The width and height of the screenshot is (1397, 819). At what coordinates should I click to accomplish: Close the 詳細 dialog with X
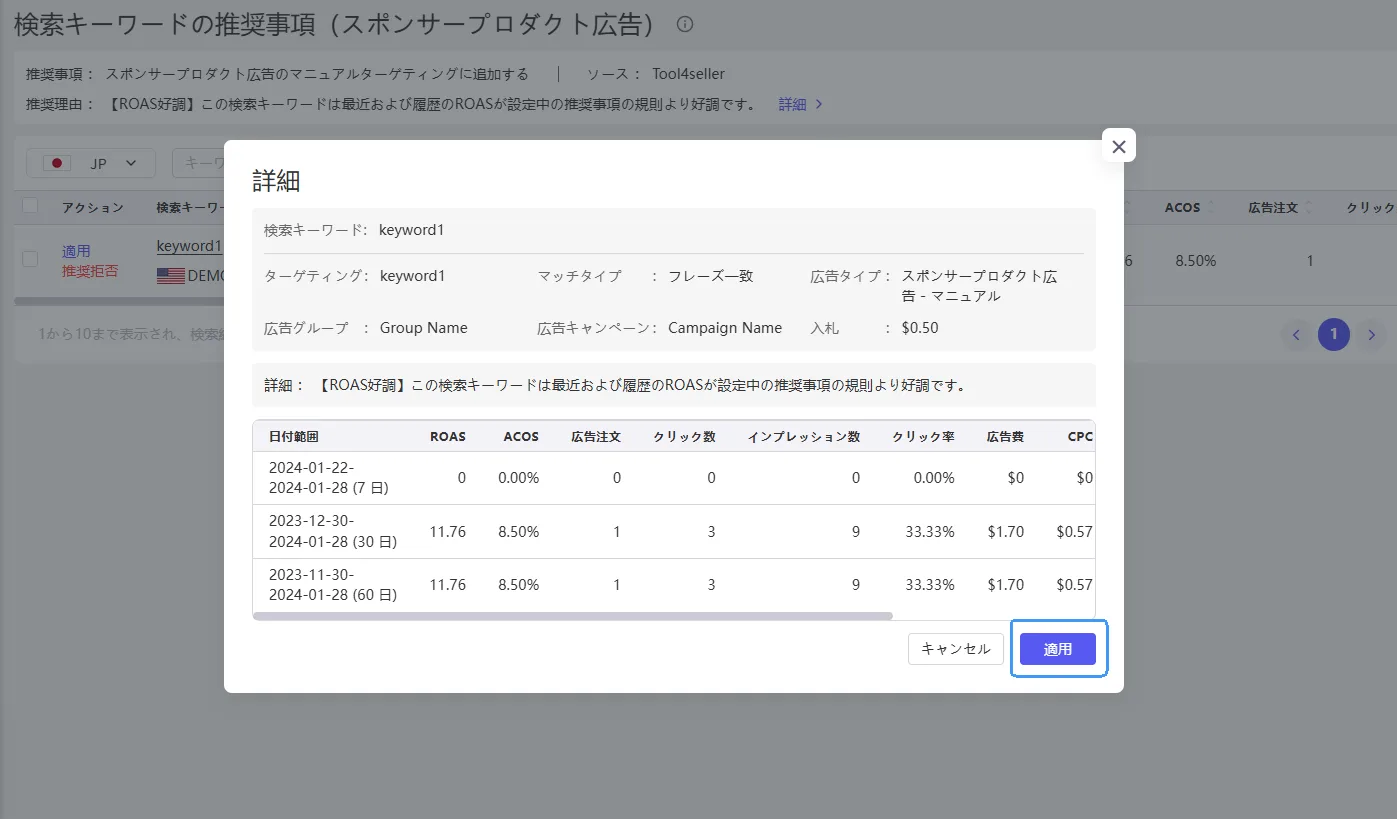tap(1118, 146)
